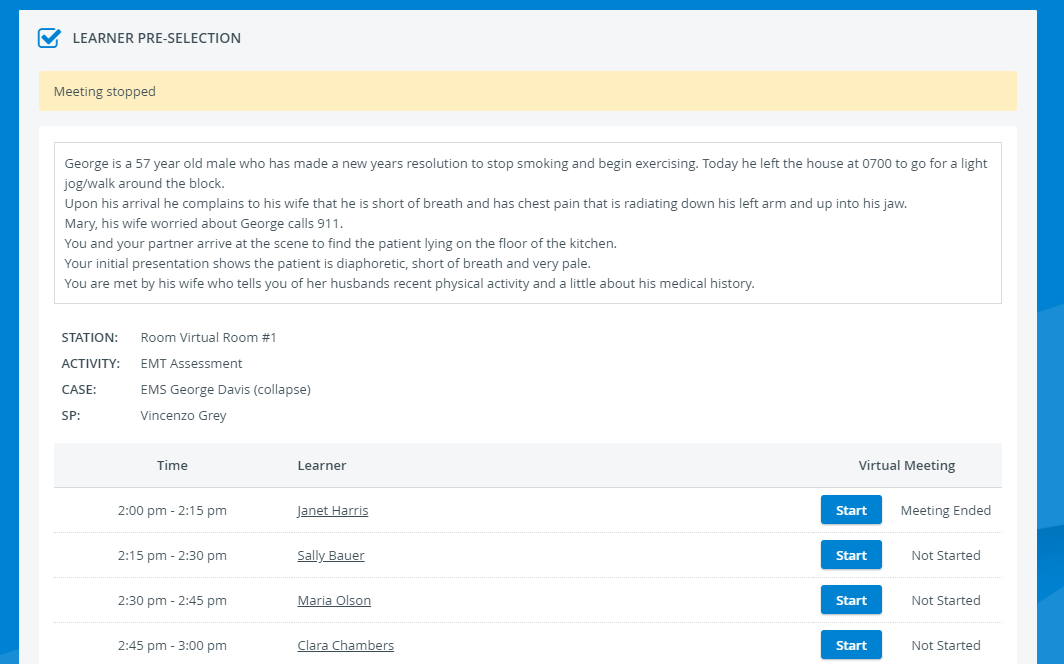Start the virtual meeting for Sally Bauer
This screenshot has width=1064, height=664.
click(851, 555)
